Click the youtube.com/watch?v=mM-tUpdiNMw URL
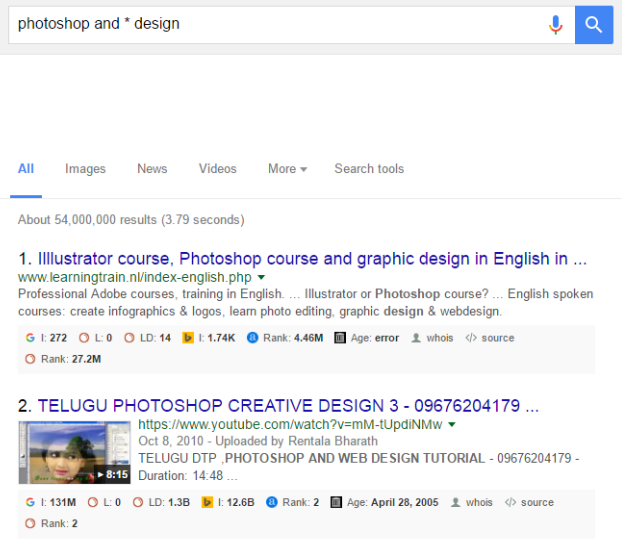The height and width of the screenshot is (553, 622). coord(290,424)
